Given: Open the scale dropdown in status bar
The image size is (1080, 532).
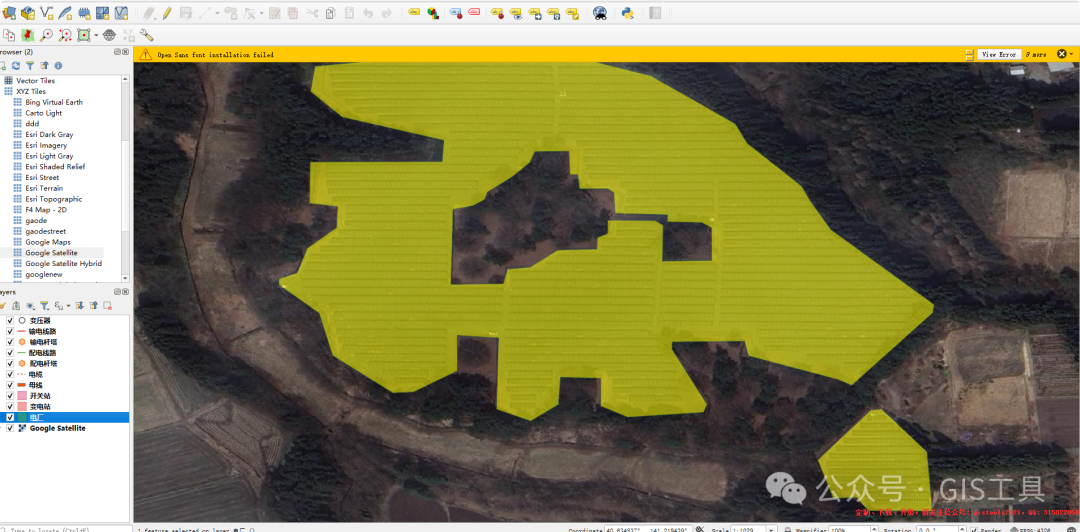Looking at the screenshot, I should [769, 529].
